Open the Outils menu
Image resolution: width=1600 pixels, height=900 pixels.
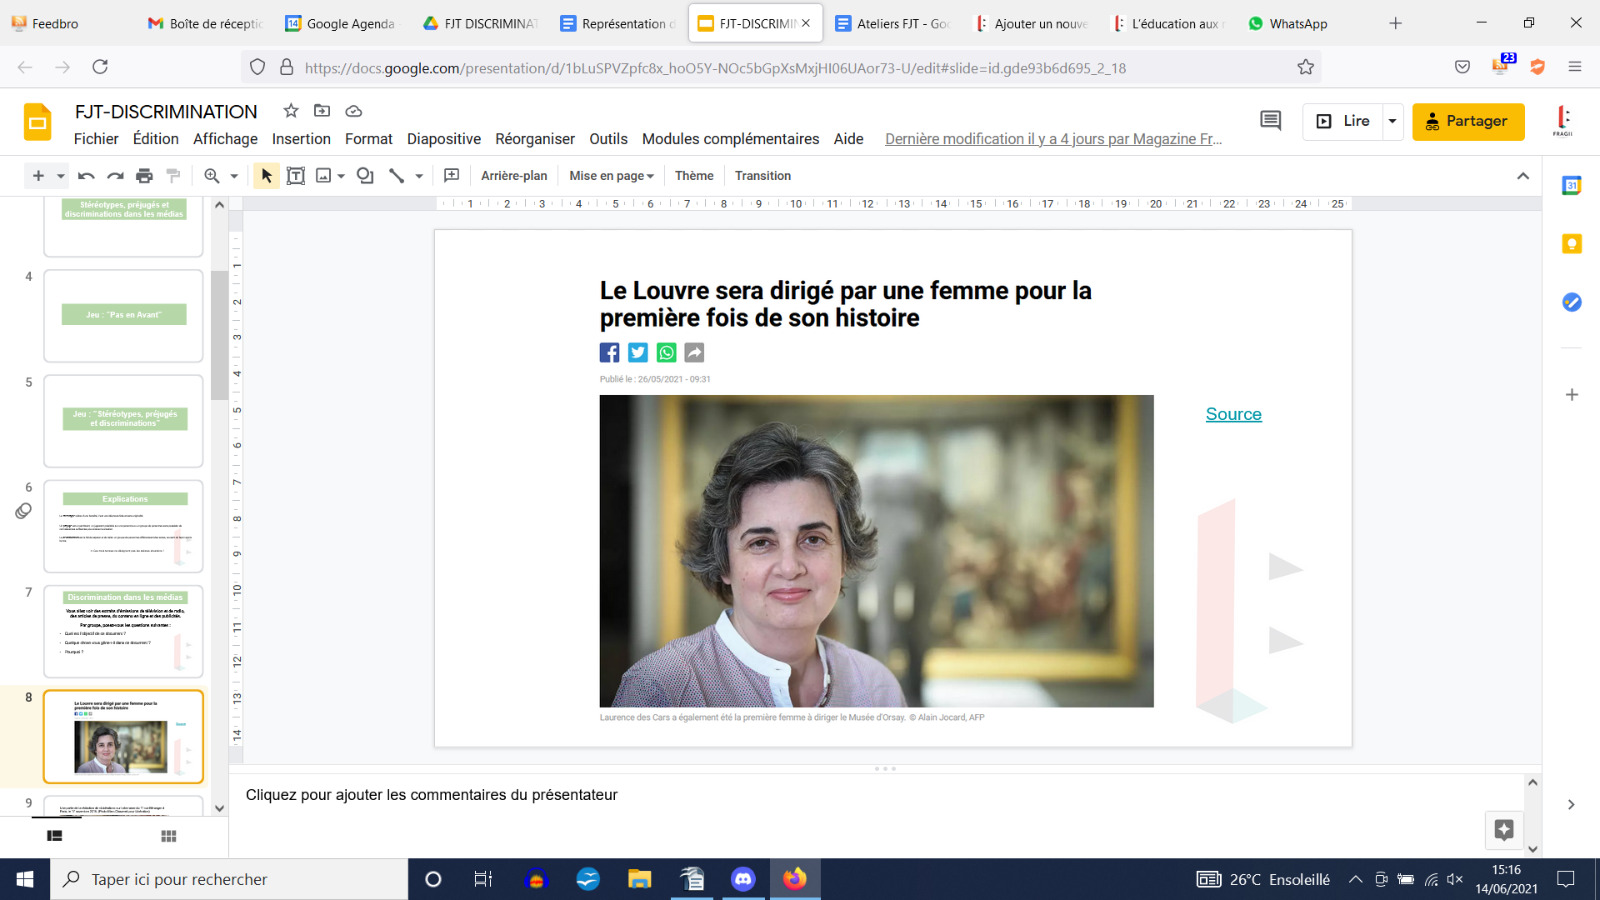608,139
